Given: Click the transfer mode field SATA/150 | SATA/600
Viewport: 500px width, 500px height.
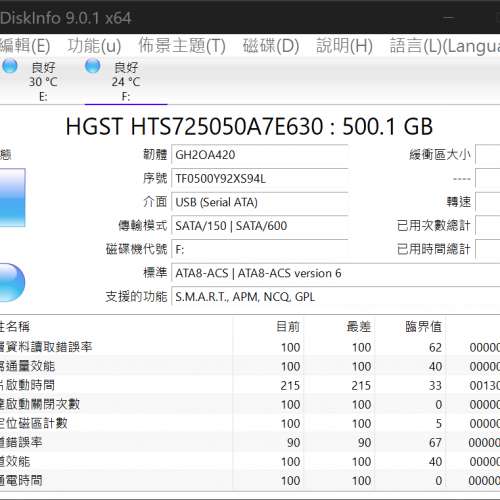Looking at the screenshot, I should (260, 226).
